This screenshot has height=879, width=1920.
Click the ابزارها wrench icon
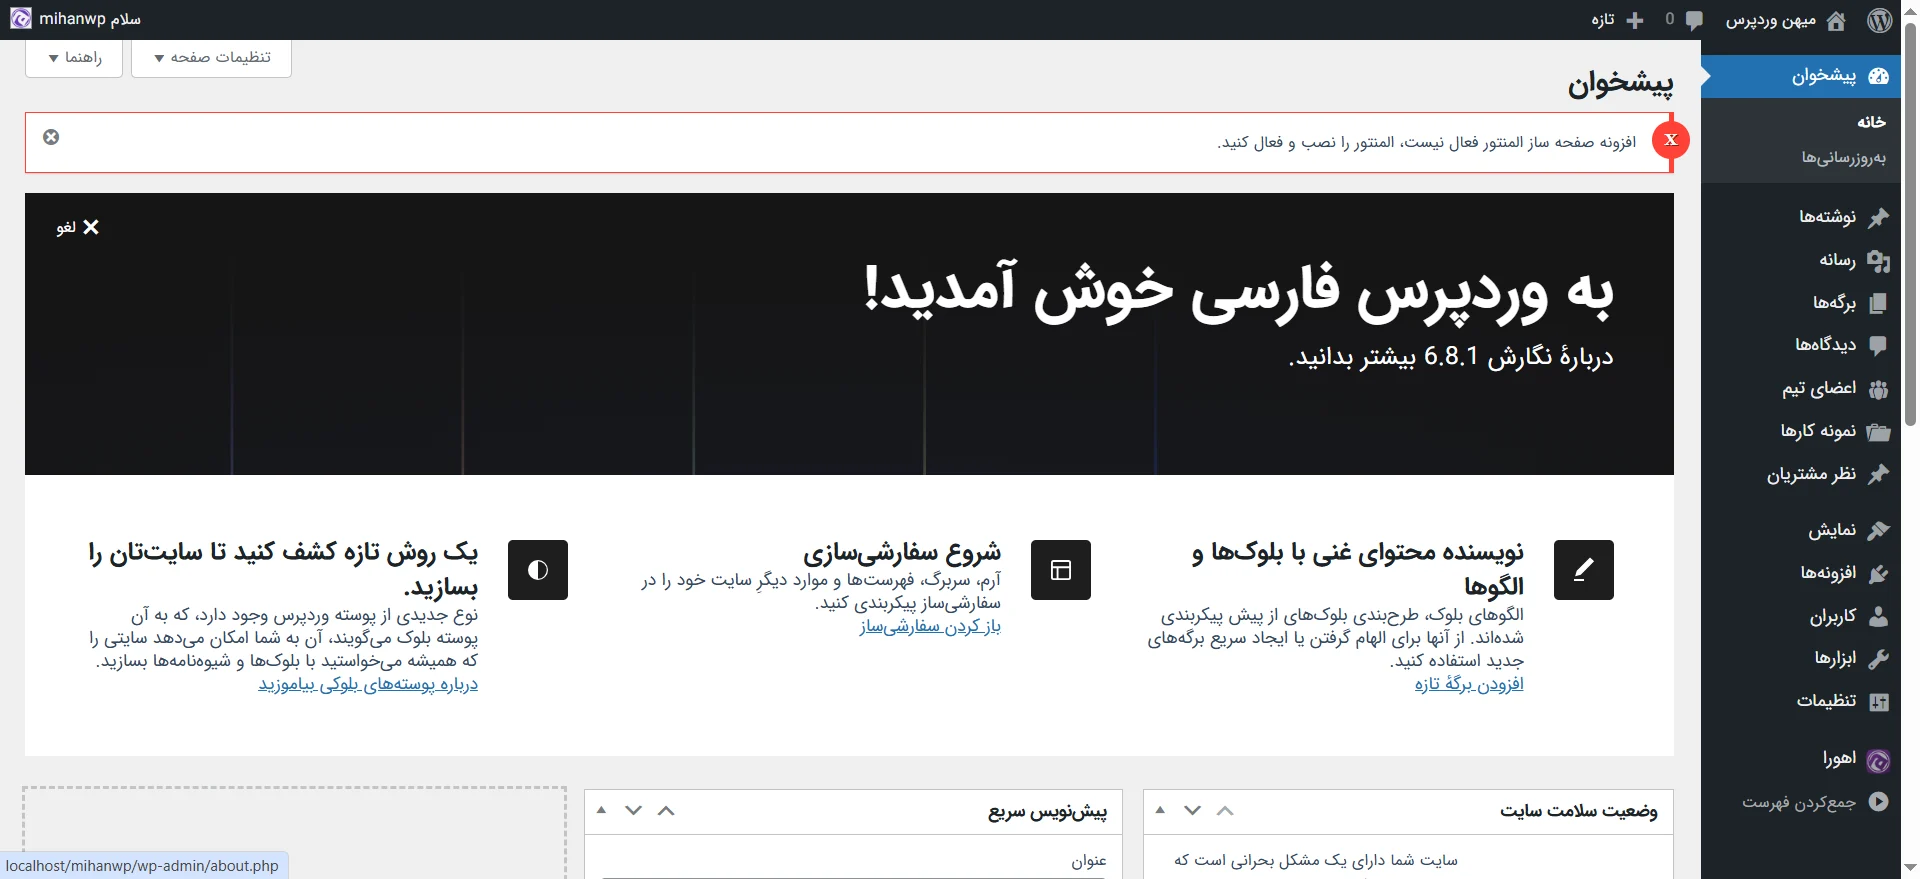[x=1879, y=658]
